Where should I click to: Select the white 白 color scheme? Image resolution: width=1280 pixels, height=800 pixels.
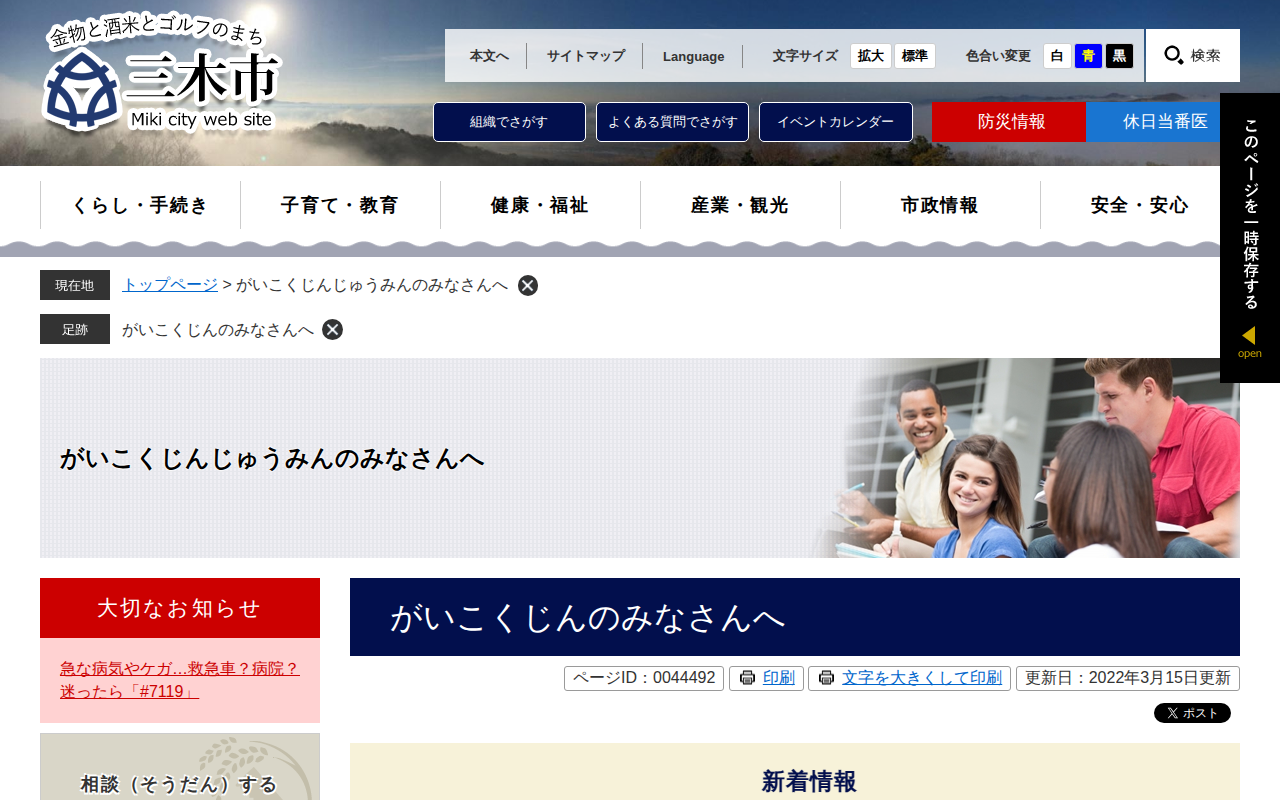coord(1057,56)
